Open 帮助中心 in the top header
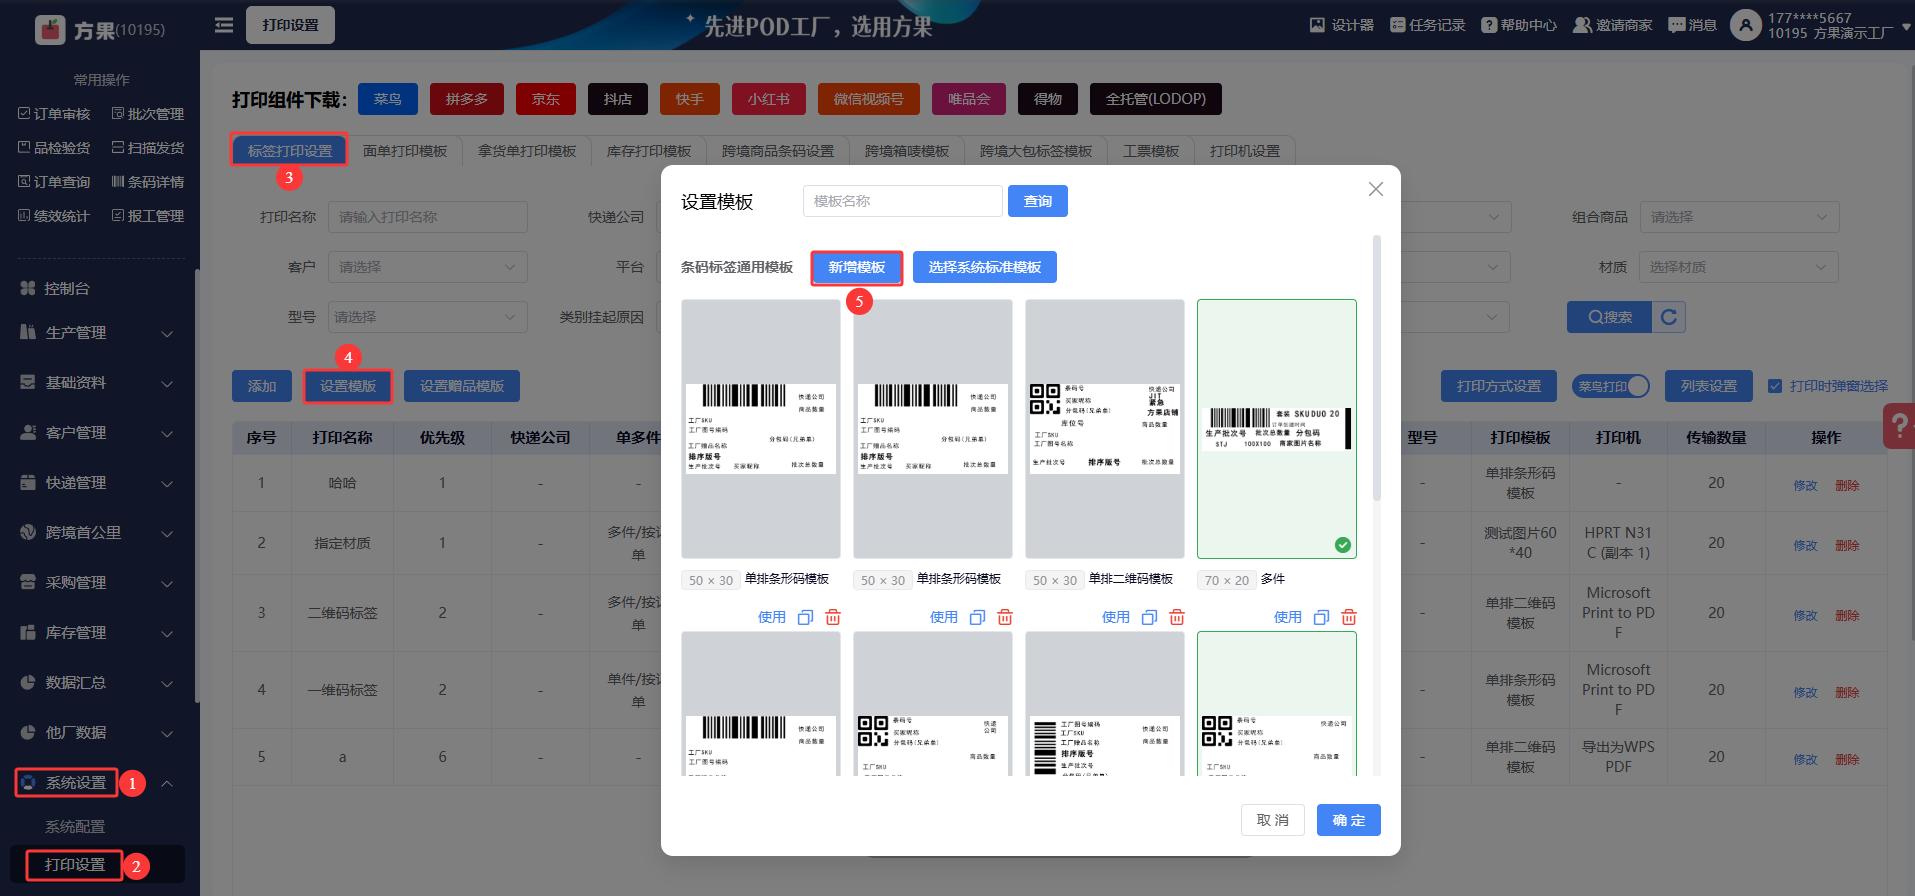 pyautogui.click(x=1519, y=25)
